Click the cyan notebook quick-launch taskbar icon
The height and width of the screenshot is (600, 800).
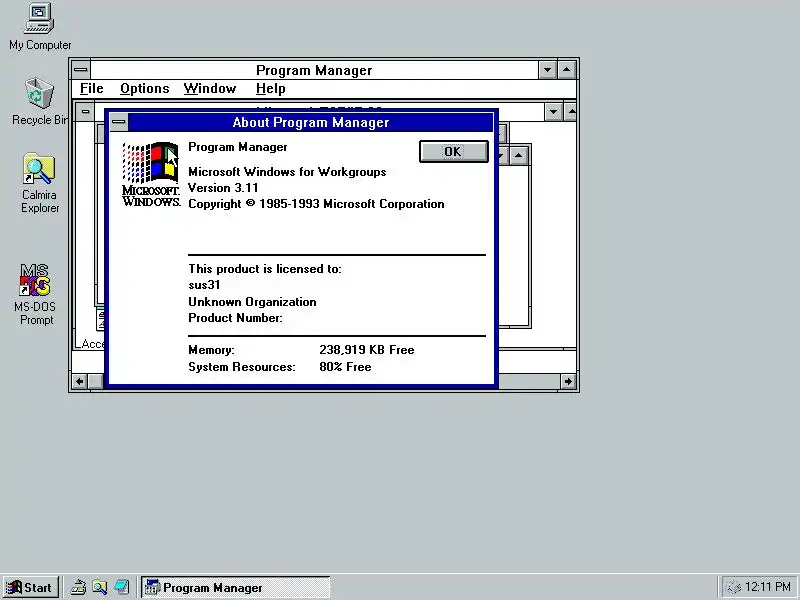click(121, 587)
